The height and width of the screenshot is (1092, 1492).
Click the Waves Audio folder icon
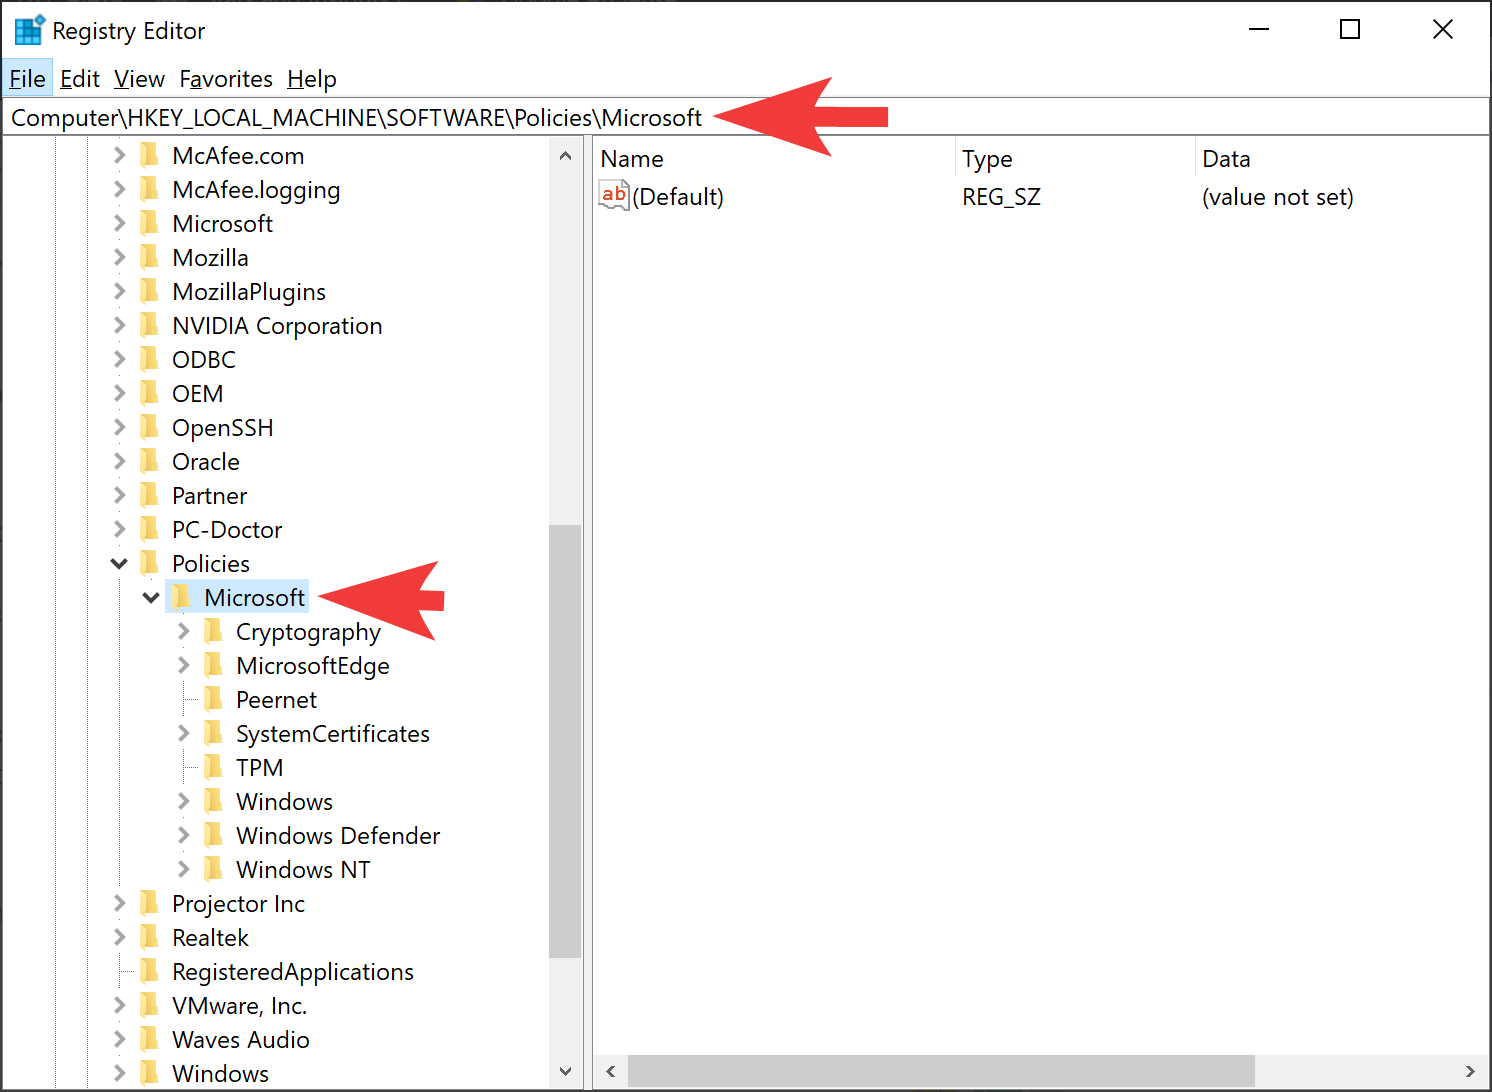149,1039
